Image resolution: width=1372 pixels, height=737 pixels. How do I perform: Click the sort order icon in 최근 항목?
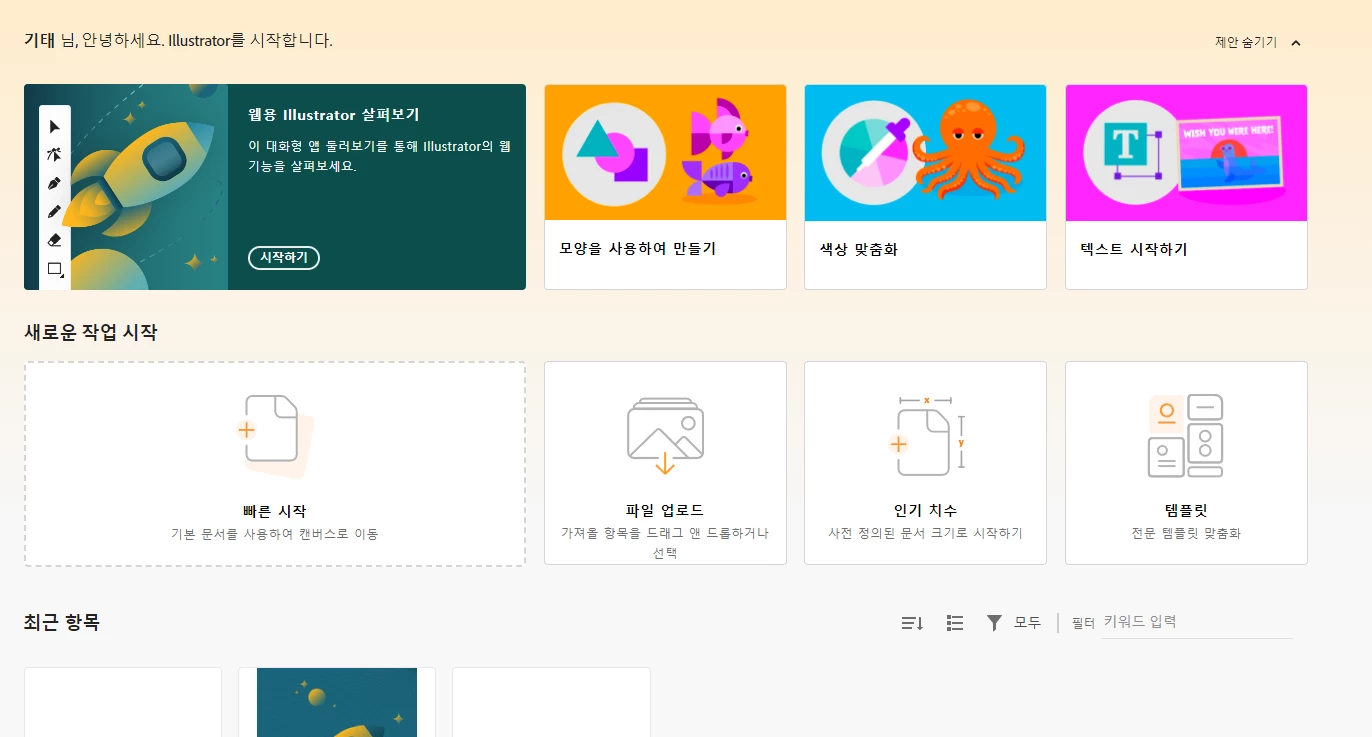point(912,623)
